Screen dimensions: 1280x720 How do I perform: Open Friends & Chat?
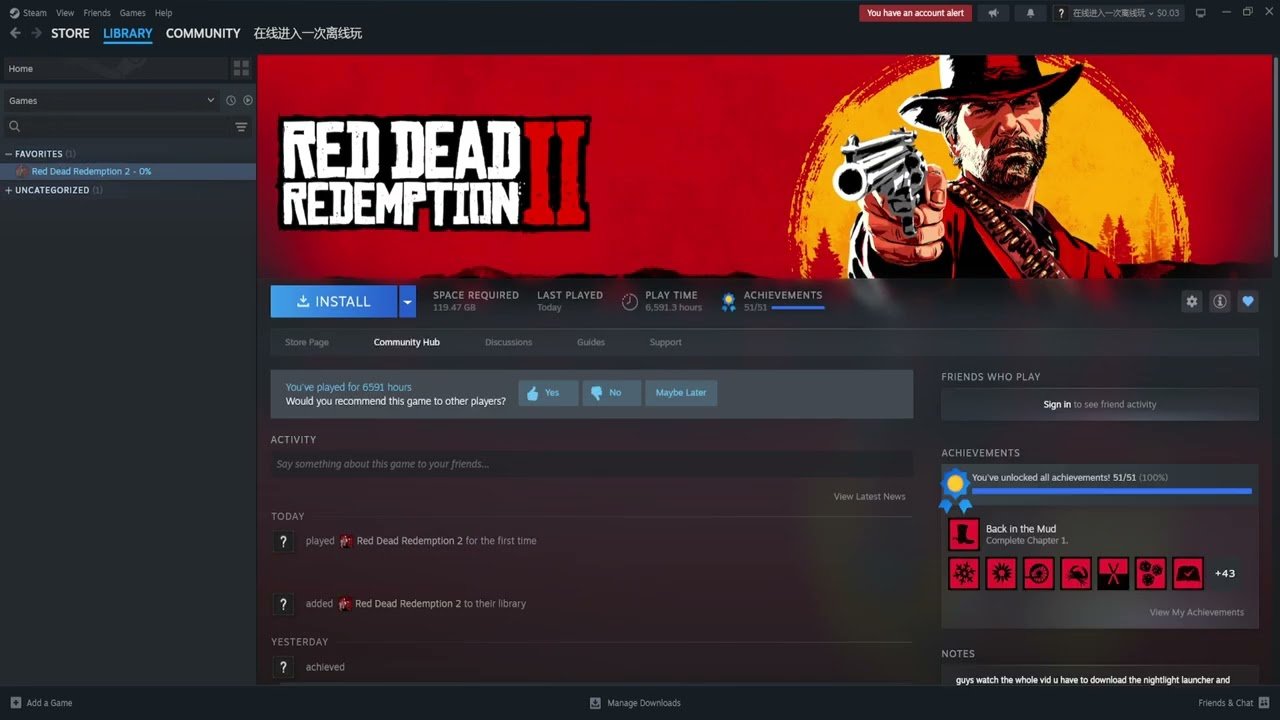[1232, 703]
